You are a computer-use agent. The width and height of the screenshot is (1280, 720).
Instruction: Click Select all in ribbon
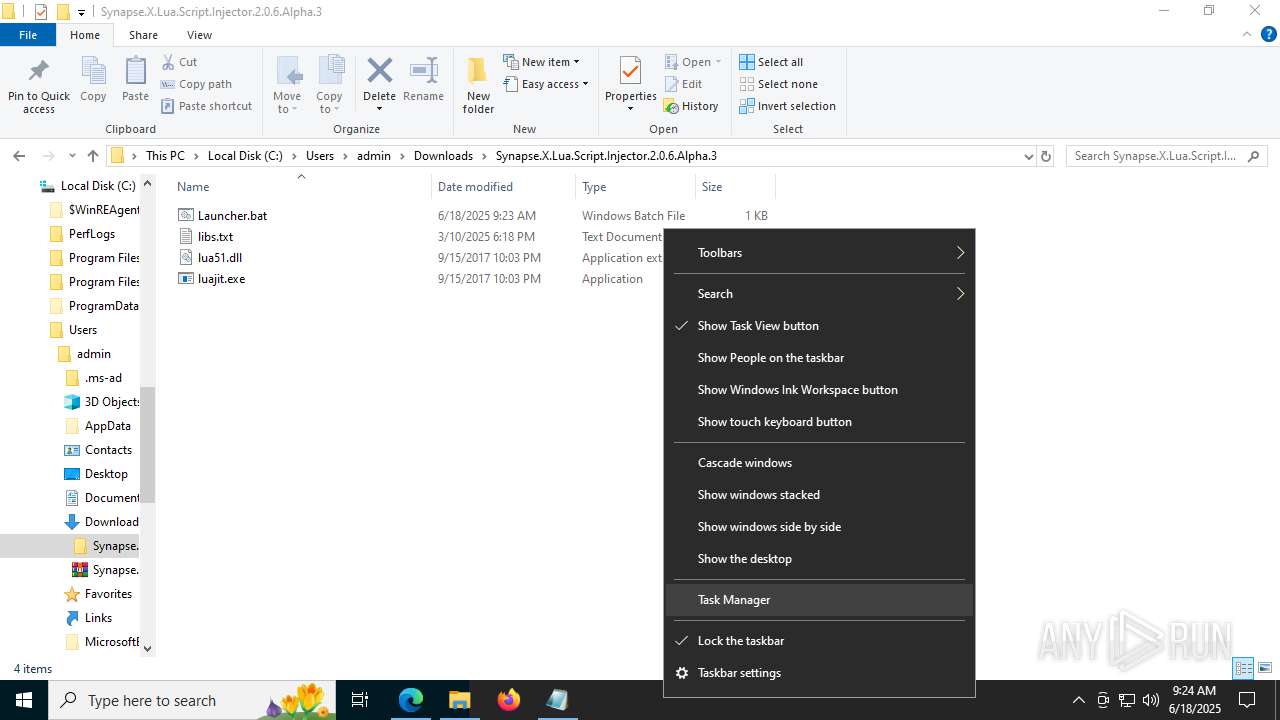pyautogui.click(x=771, y=62)
